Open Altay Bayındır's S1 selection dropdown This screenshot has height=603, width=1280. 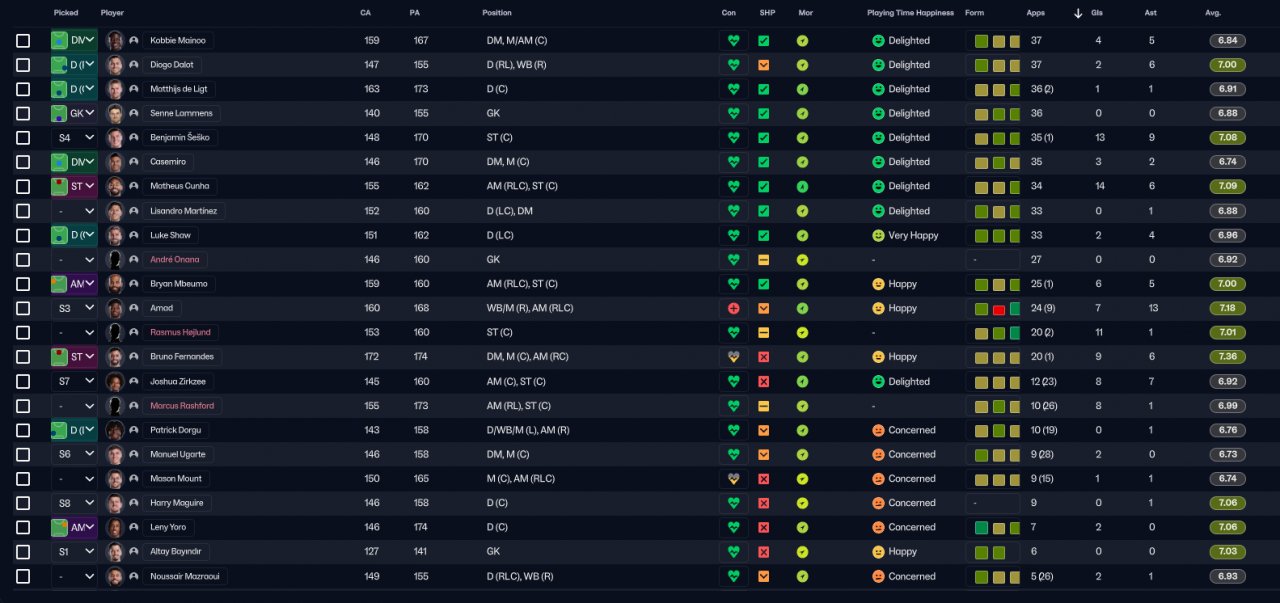[x=74, y=552]
